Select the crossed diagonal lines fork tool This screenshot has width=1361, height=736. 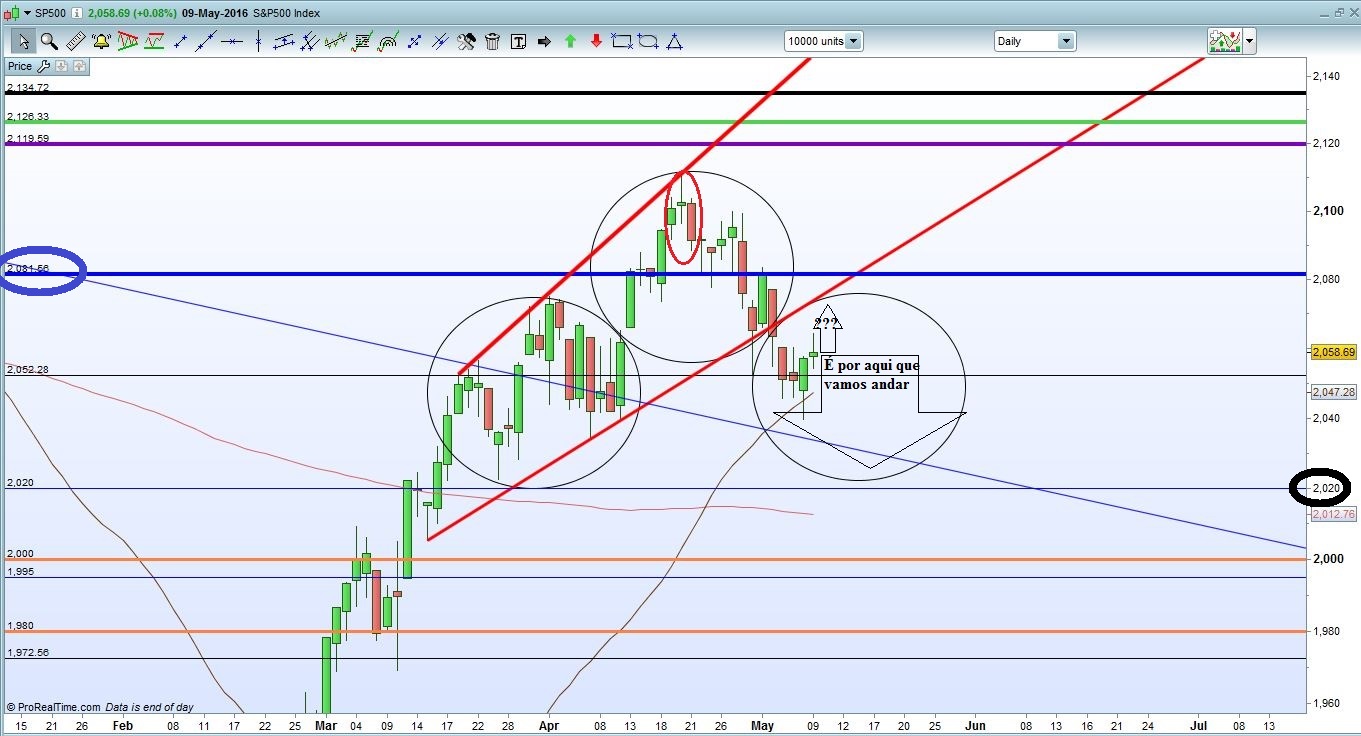[310, 41]
